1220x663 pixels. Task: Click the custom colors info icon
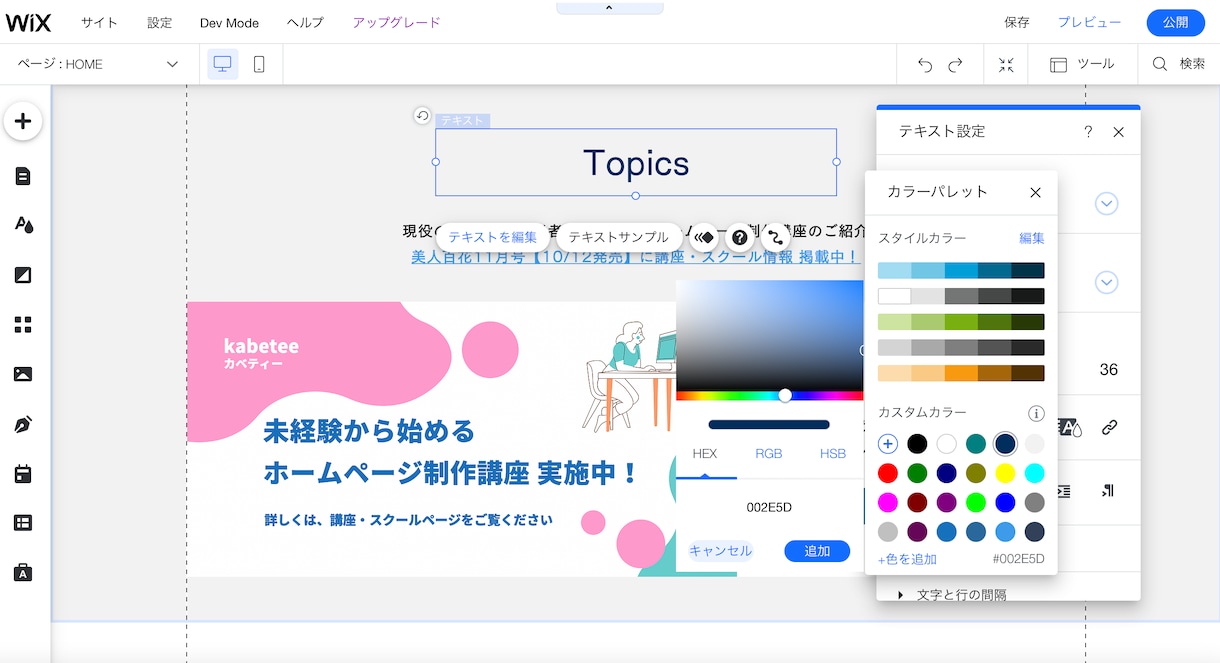tap(1036, 413)
